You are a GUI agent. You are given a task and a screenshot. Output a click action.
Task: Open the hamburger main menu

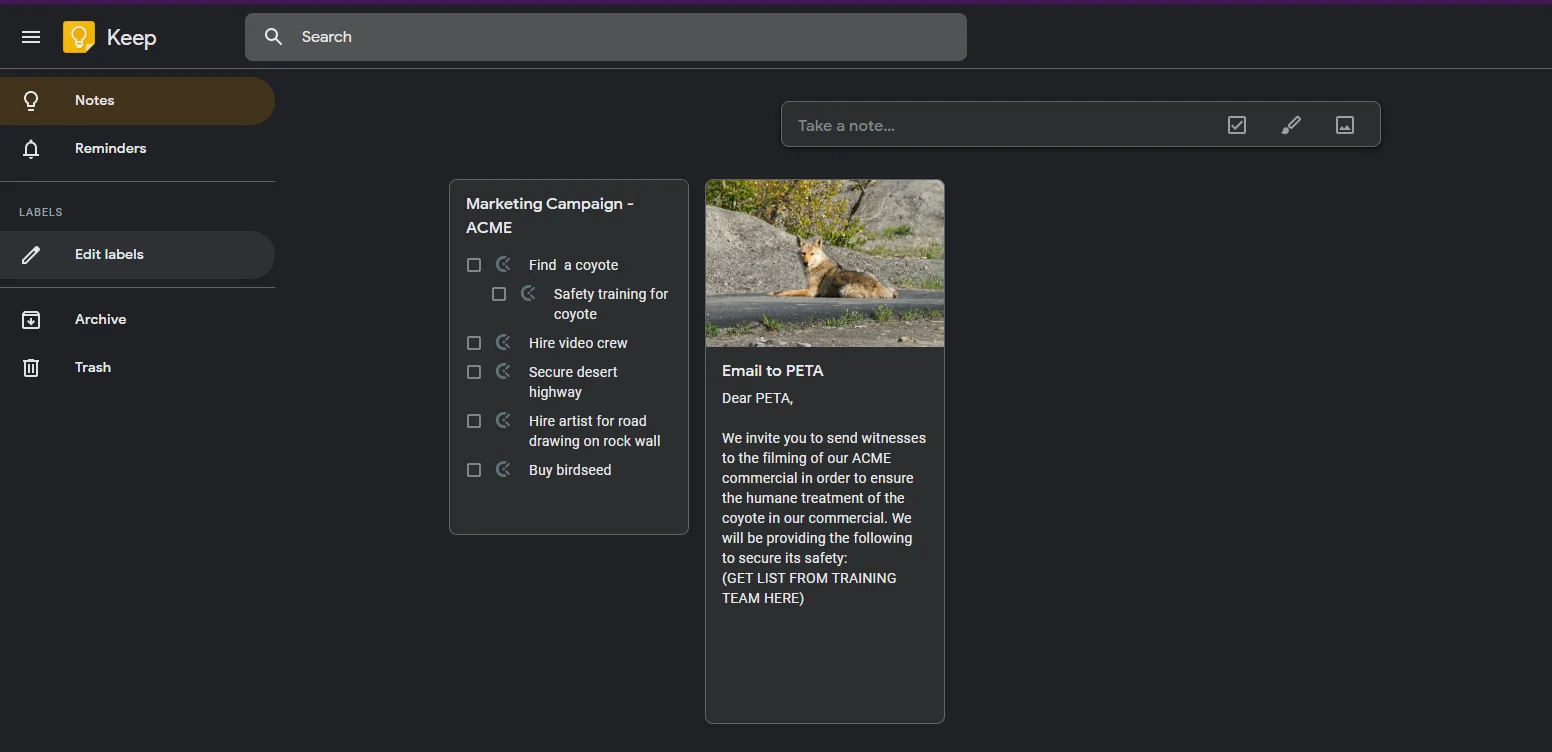31,37
